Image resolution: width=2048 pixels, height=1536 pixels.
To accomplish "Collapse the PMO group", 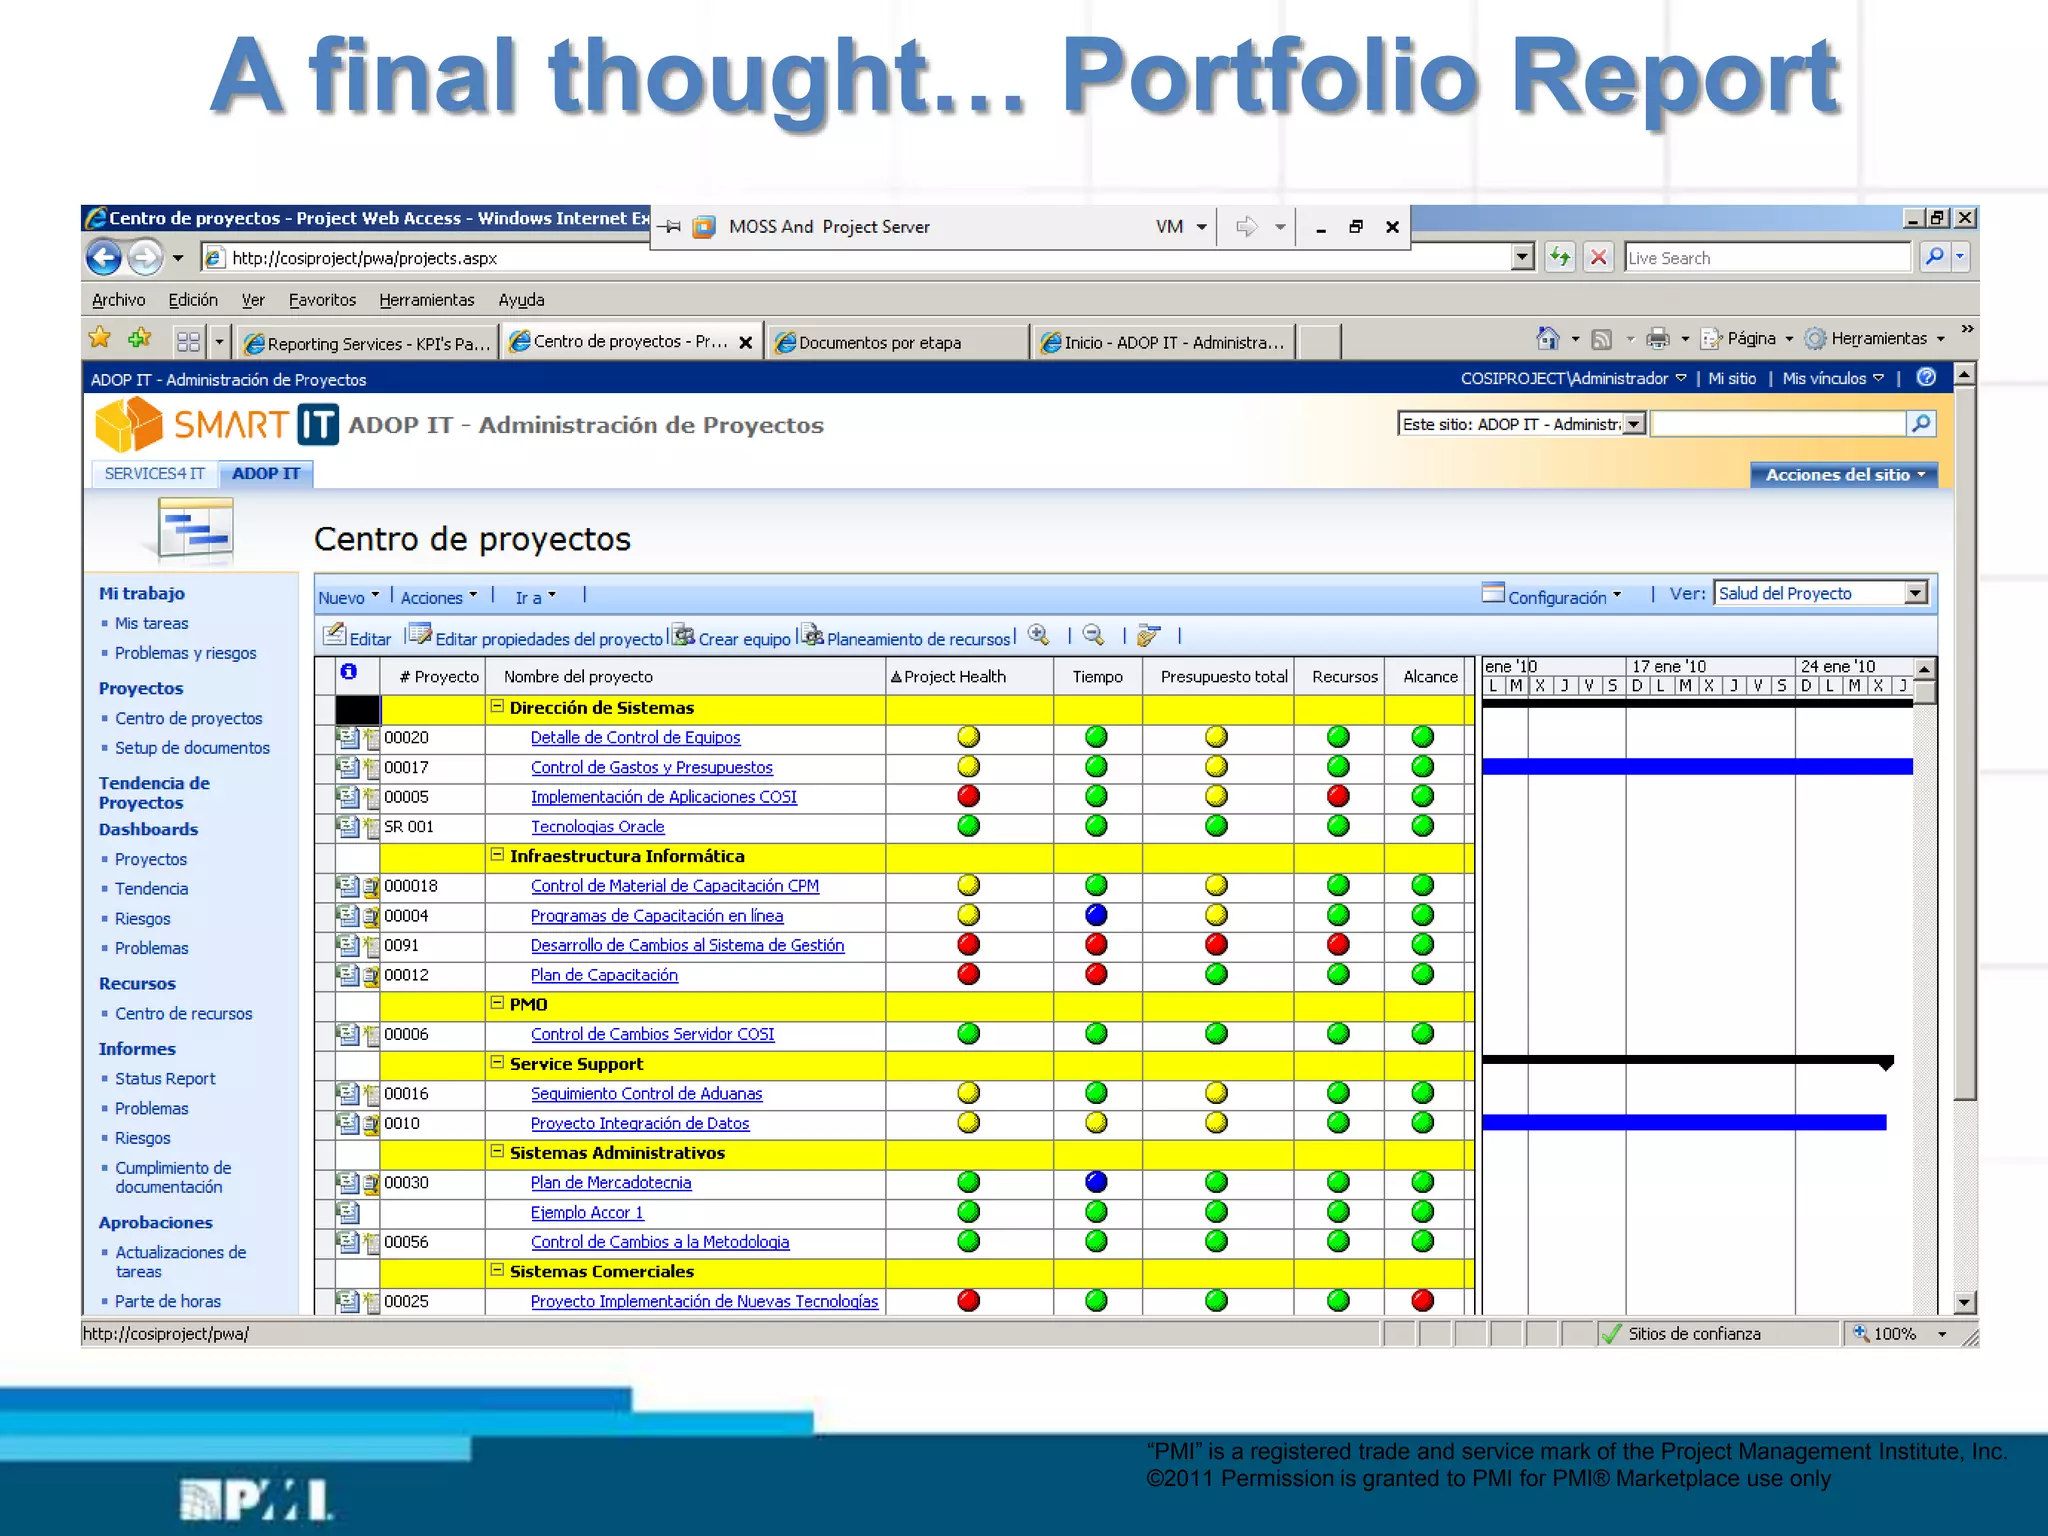I will click(x=497, y=1003).
